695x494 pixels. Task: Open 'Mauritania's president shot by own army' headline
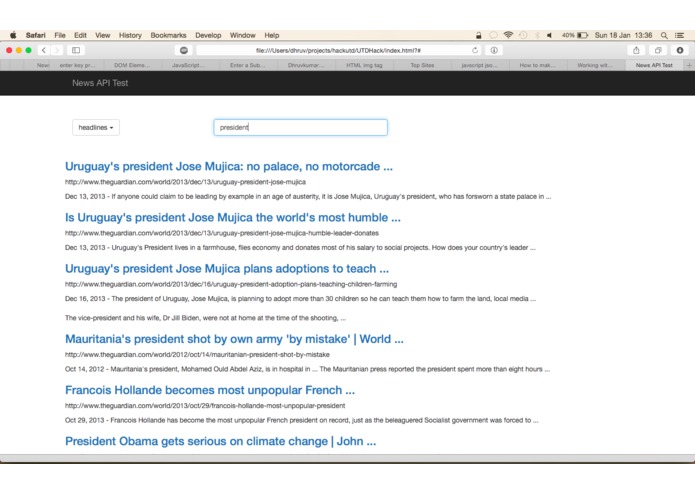click(x=234, y=339)
